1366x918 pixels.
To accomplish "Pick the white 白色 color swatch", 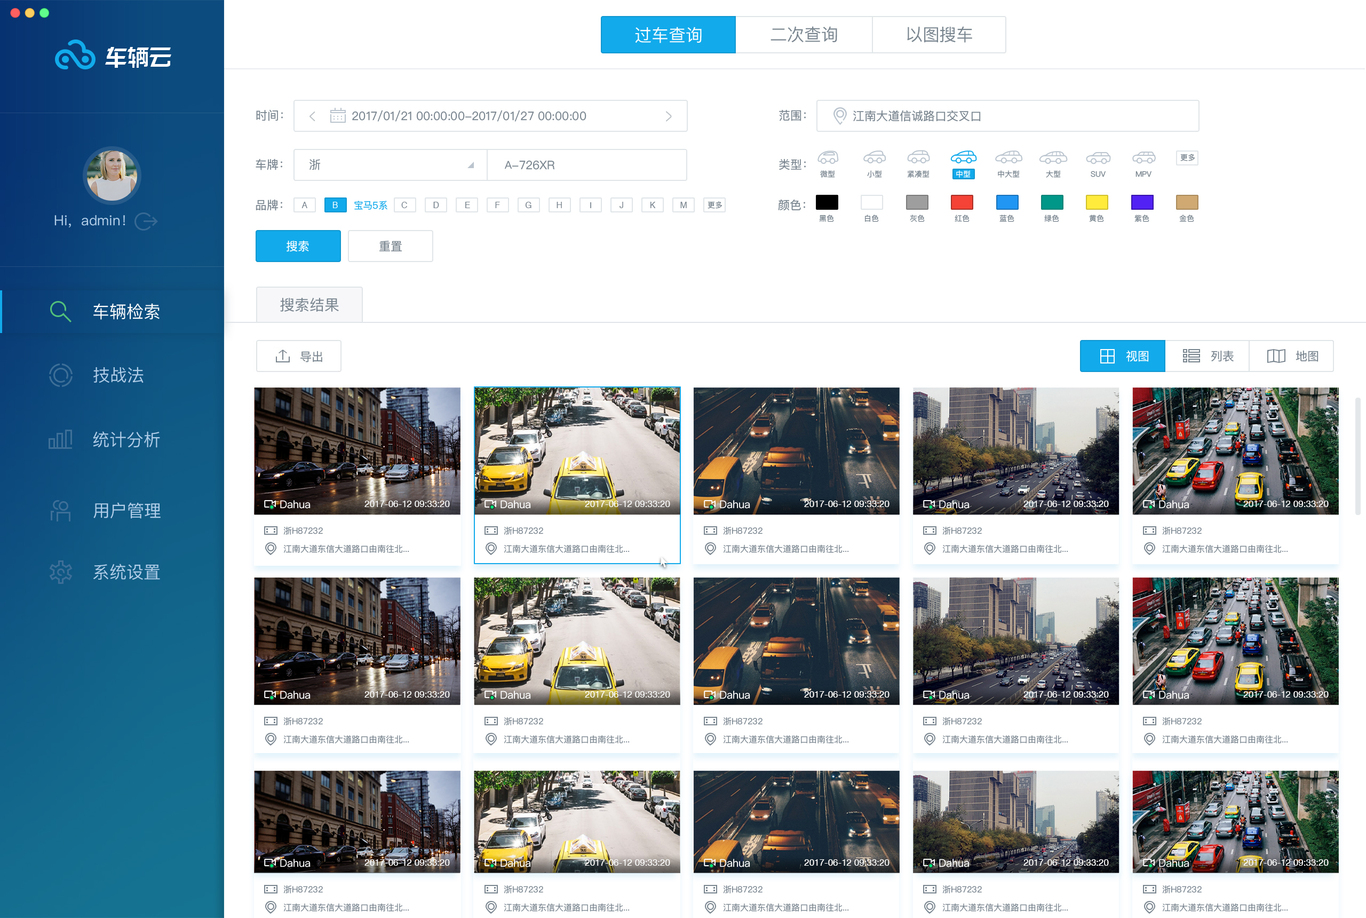I will click(x=872, y=203).
